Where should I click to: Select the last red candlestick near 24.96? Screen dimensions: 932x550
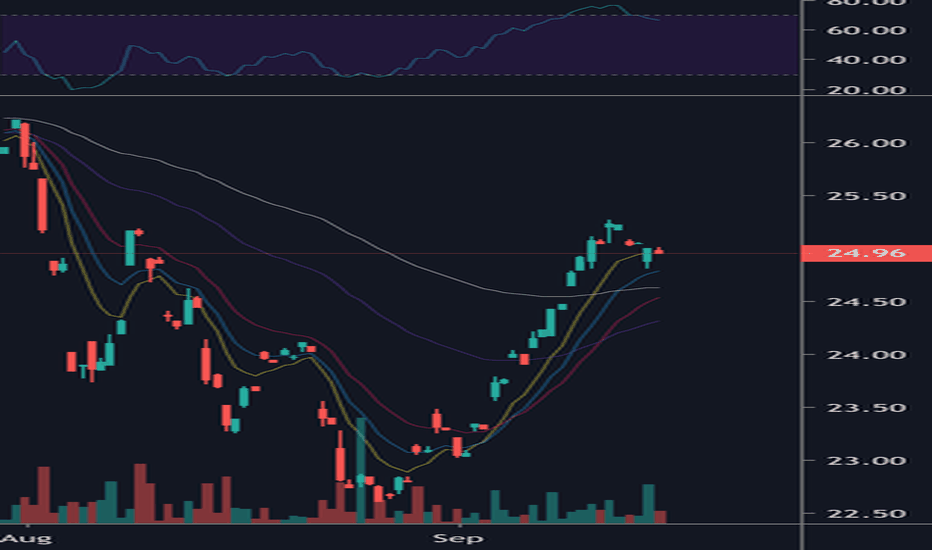[x=659, y=251]
